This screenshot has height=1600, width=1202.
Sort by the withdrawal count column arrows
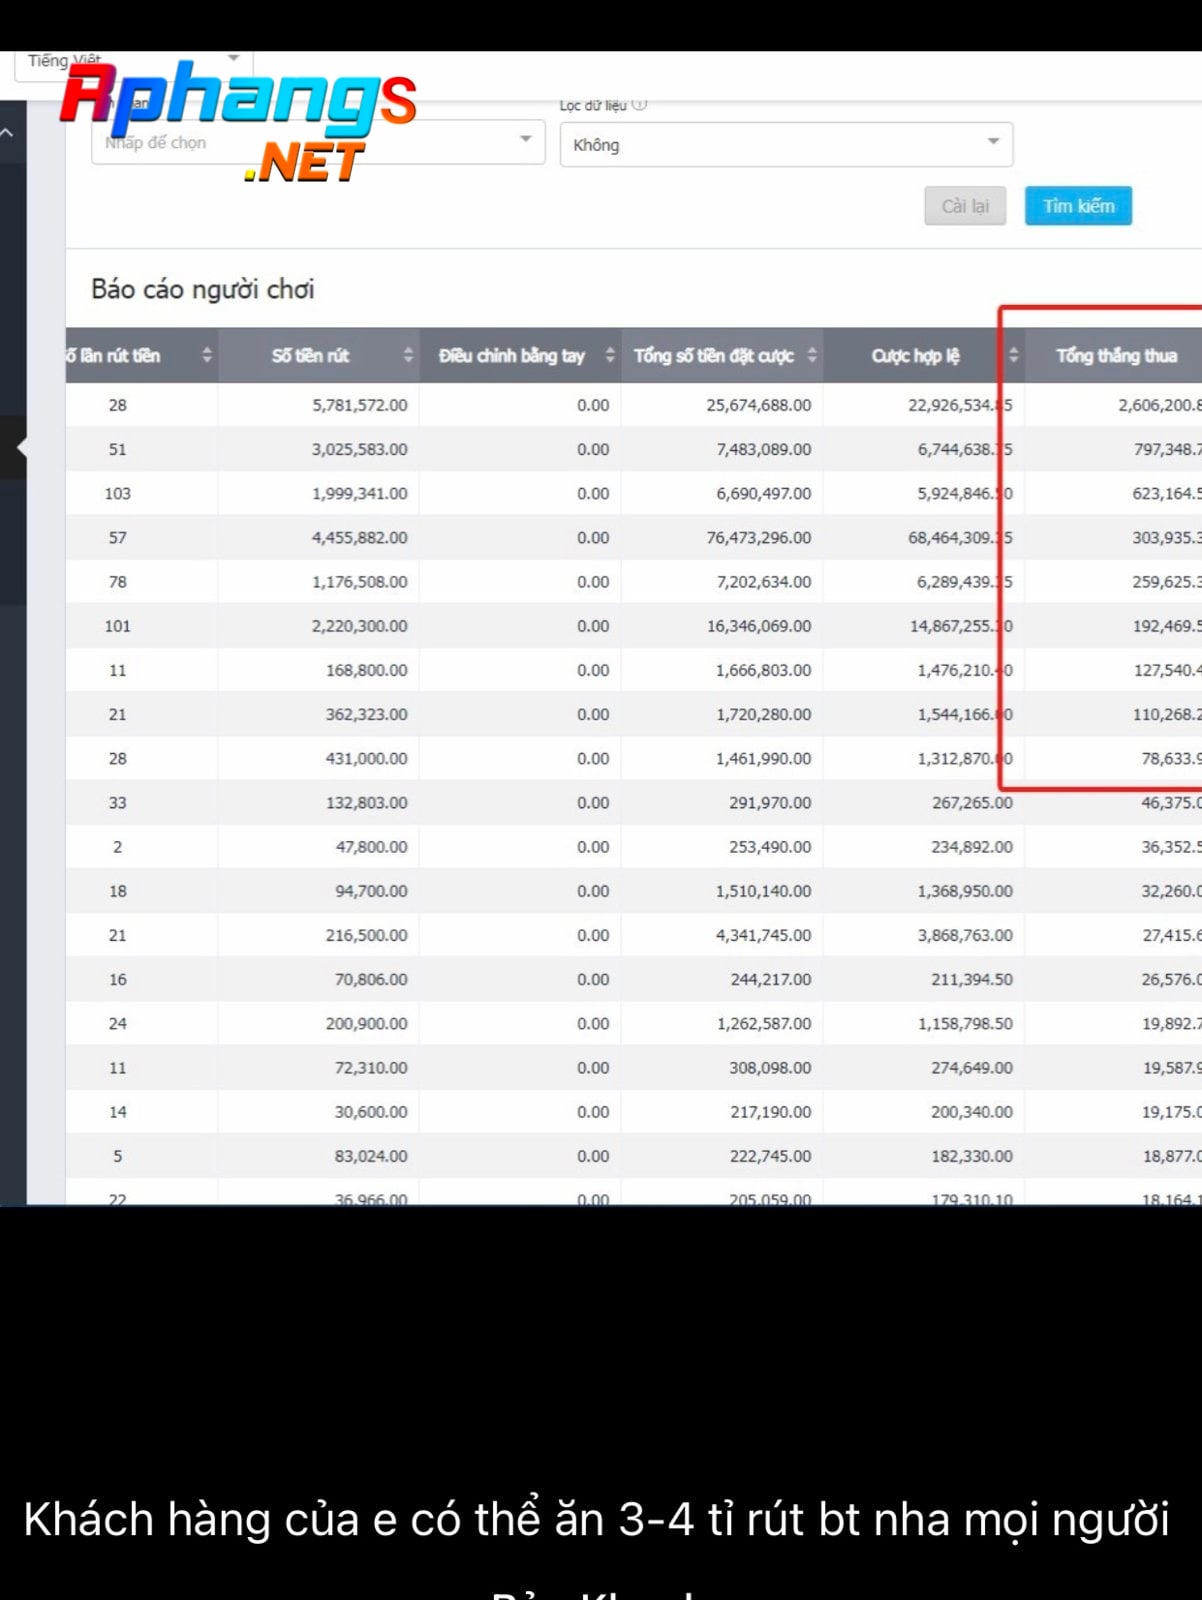coord(207,355)
